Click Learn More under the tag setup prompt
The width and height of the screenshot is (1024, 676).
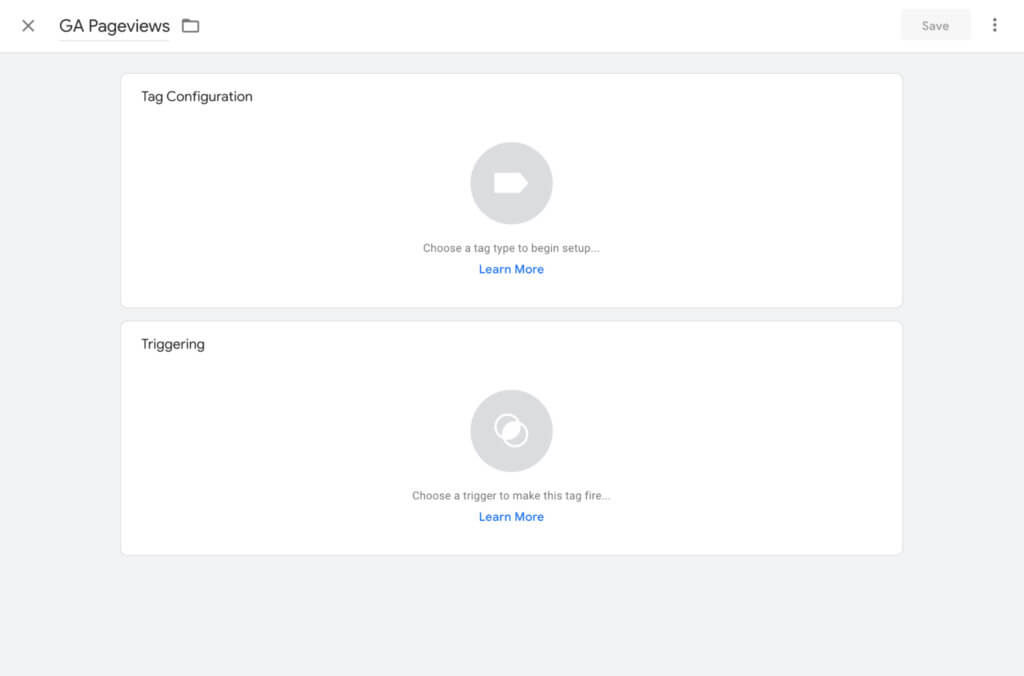511,268
